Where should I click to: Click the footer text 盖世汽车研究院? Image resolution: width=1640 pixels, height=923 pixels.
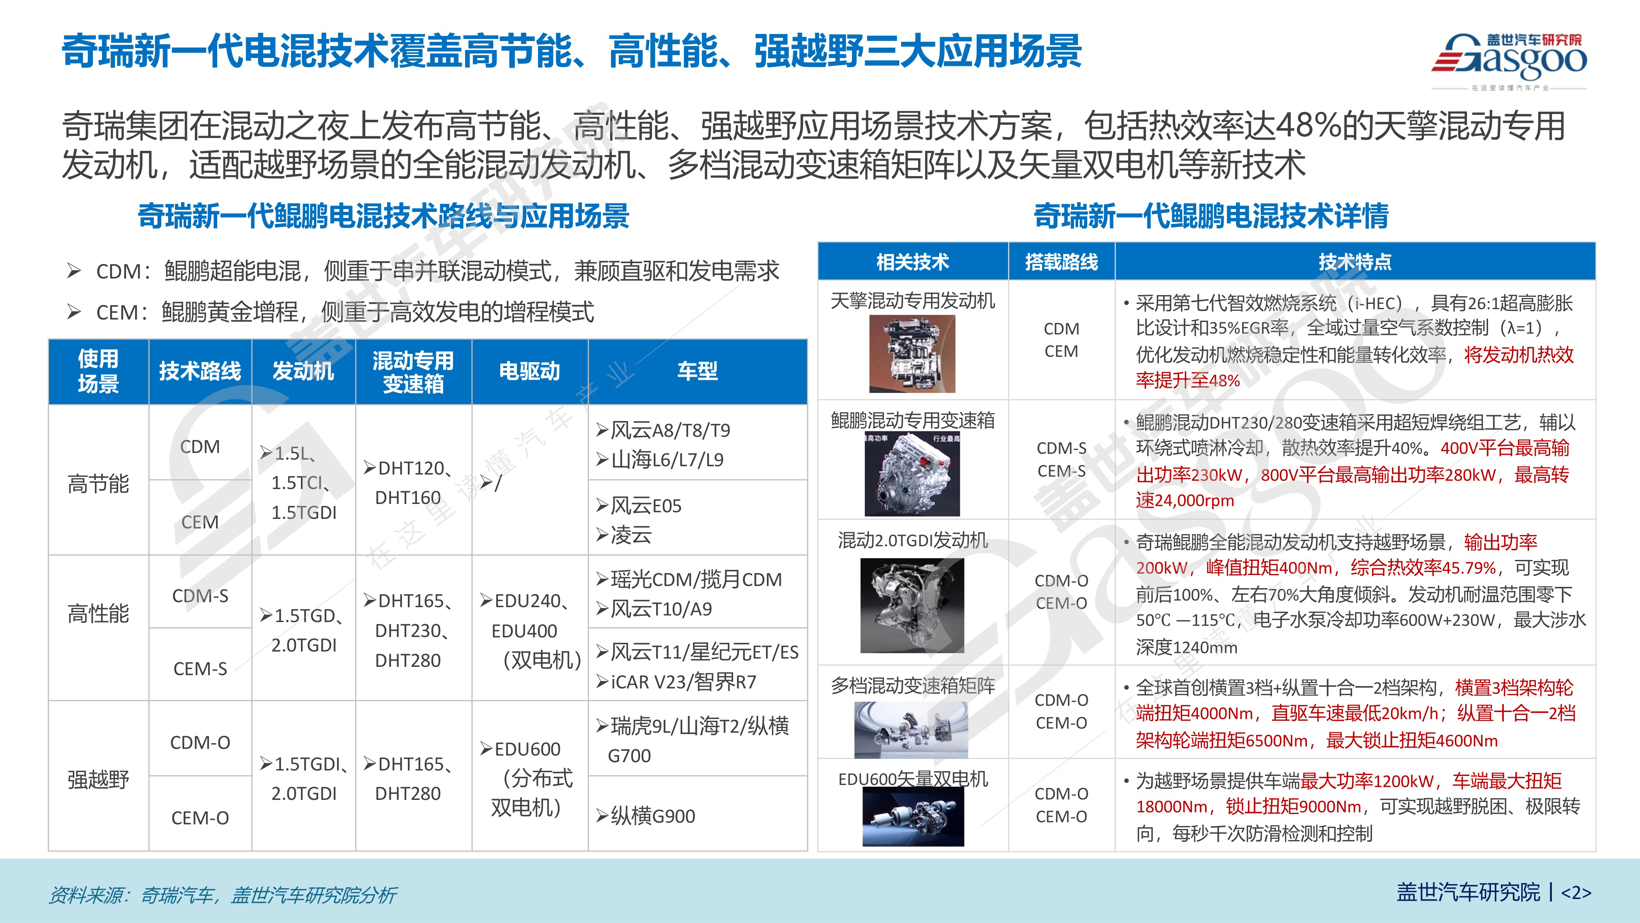click(x=1467, y=893)
